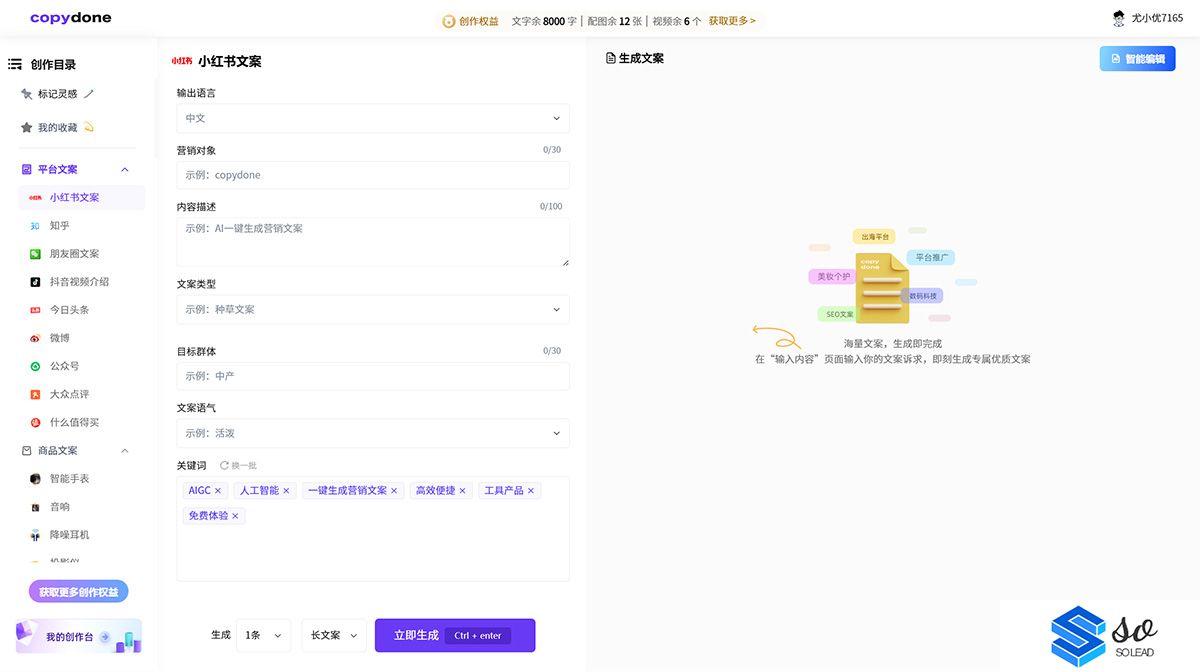
Task: Click the 创作目录 heading
Action: [x=53, y=64]
